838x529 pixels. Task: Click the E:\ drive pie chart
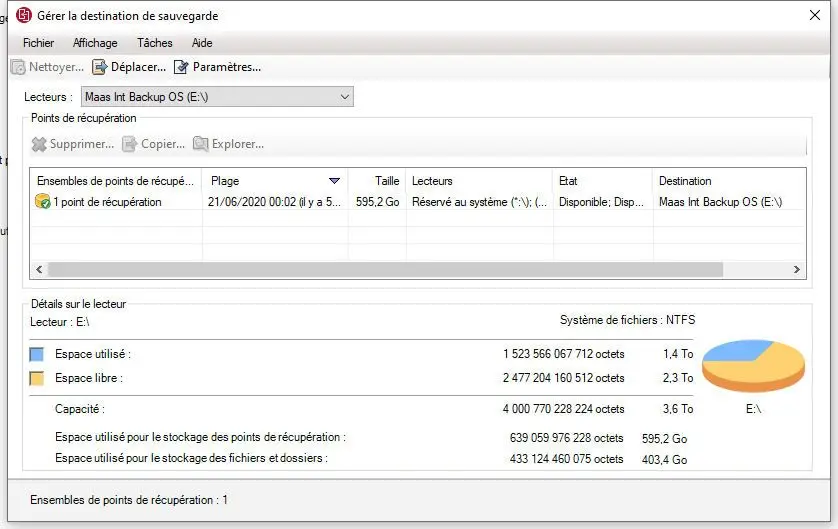click(753, 366)
